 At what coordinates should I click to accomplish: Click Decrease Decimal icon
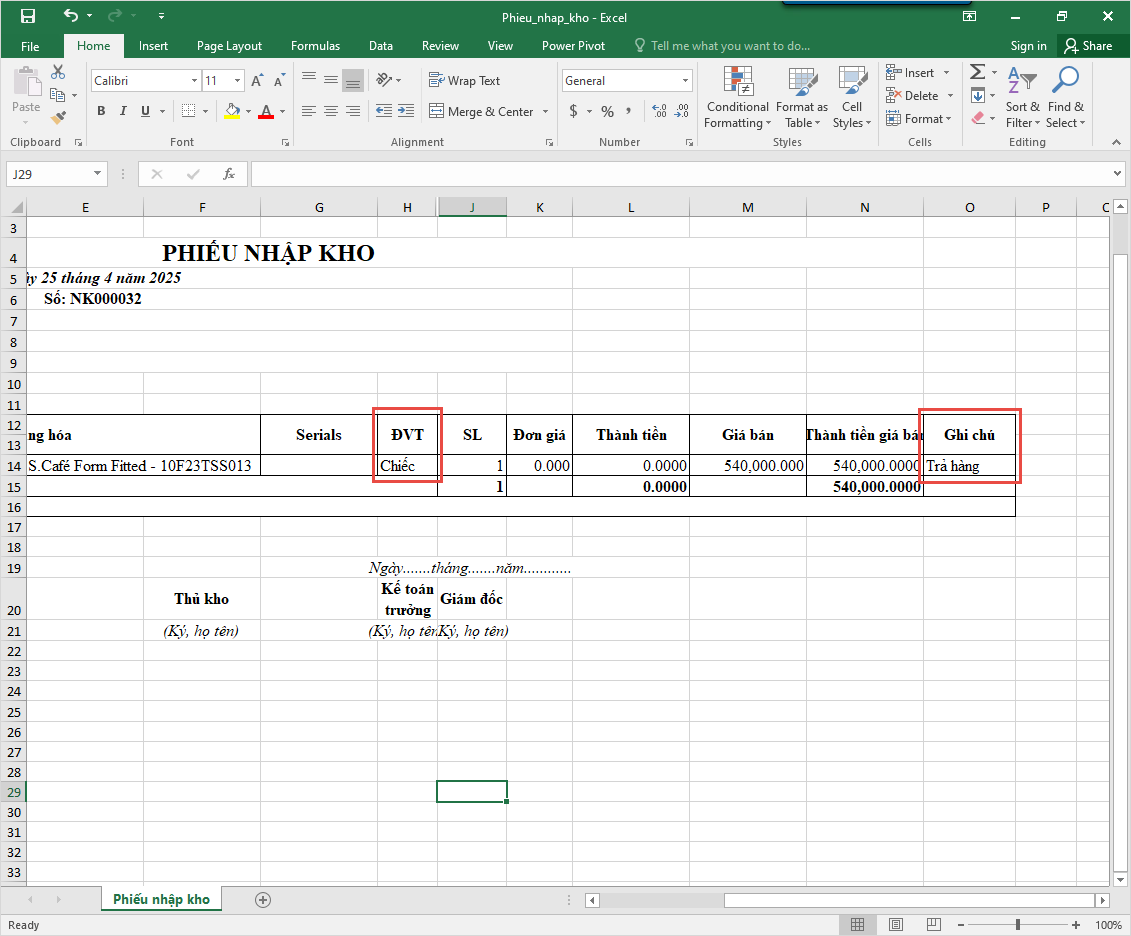point(682,111)
